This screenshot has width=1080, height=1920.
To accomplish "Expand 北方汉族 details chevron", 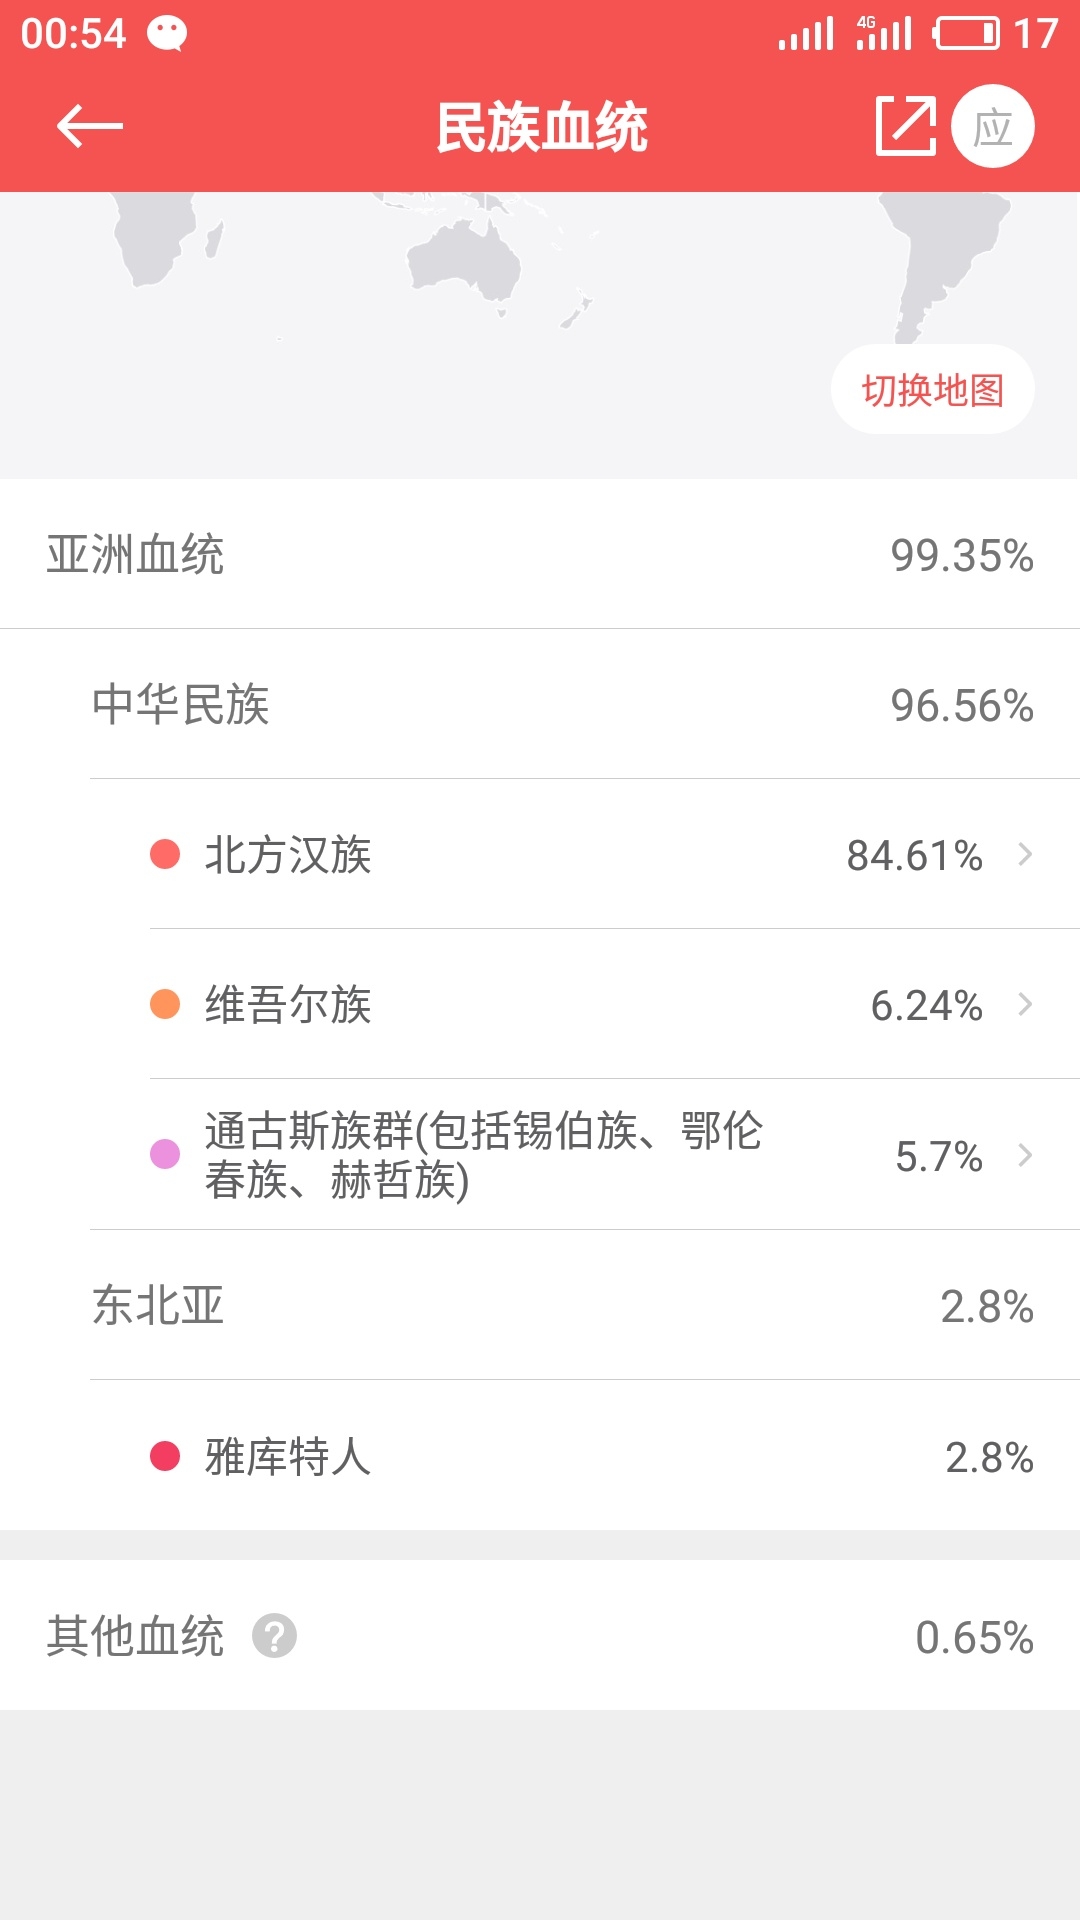I will (x=1025, y=855).
